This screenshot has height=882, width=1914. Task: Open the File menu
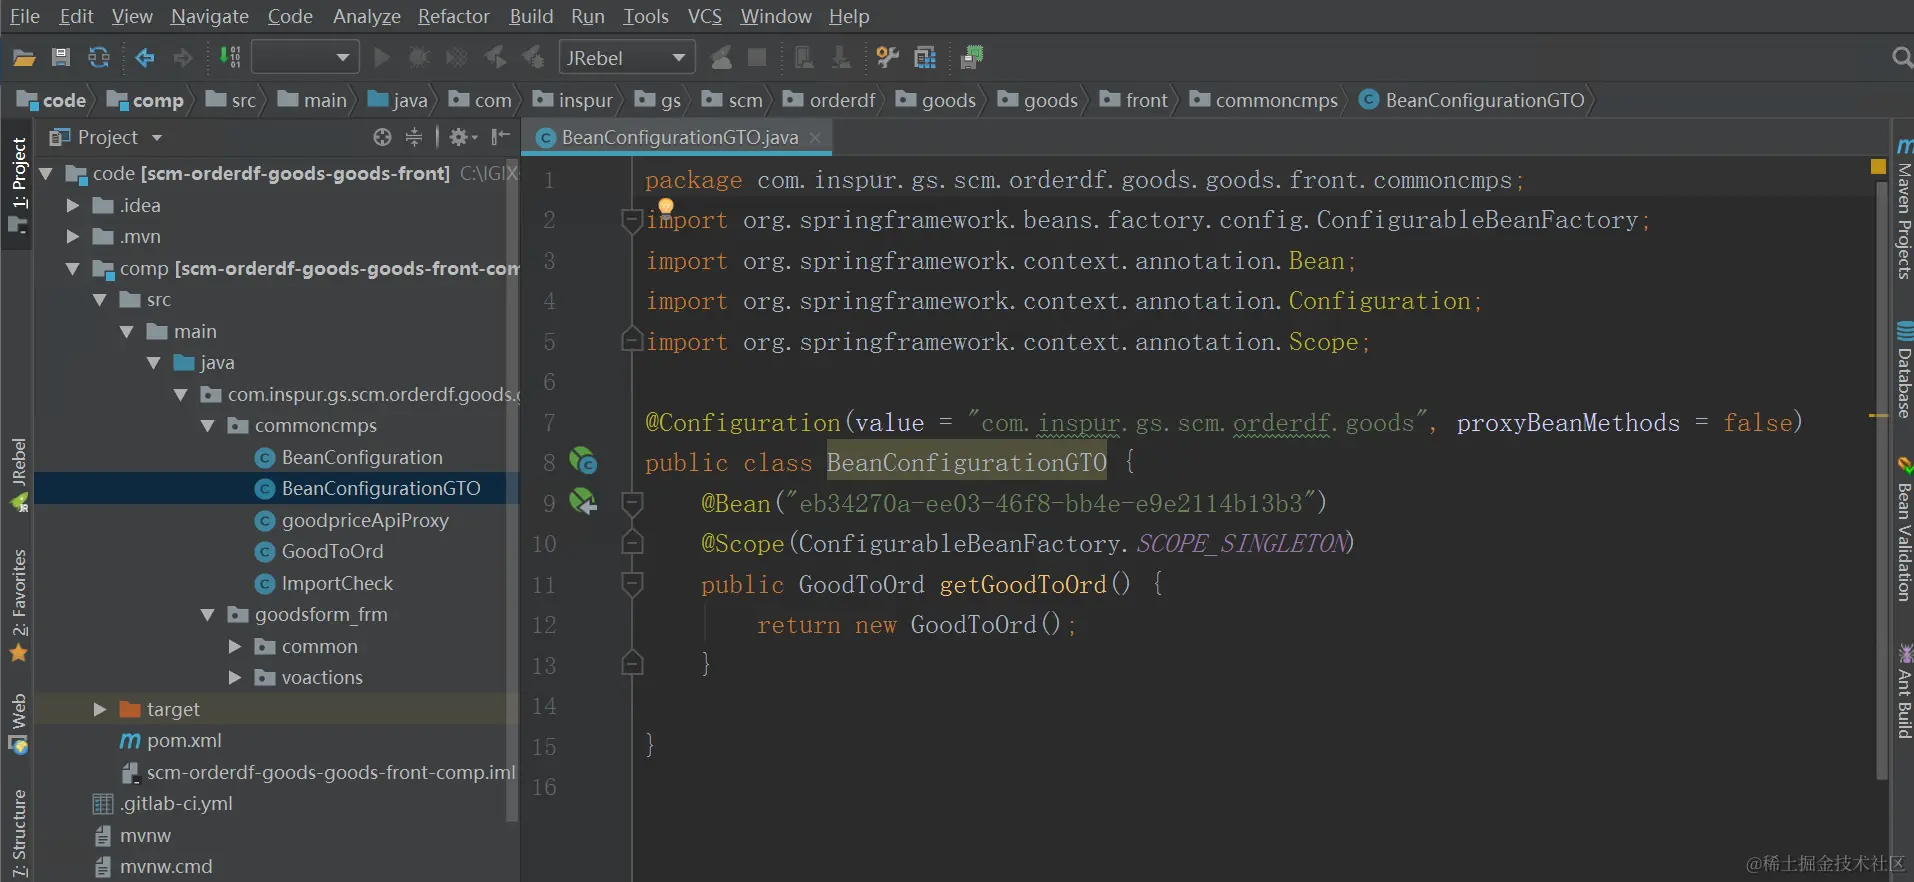pyautogui.click(x=25, y=16)
